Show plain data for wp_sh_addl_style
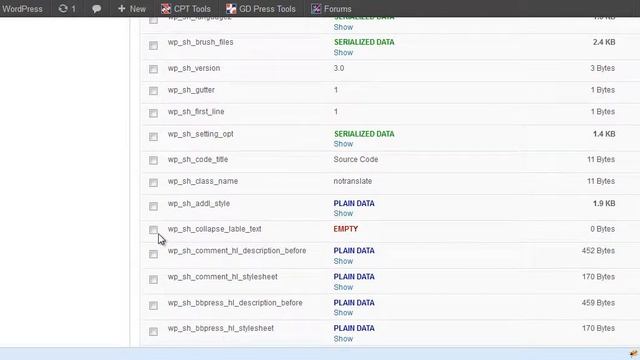 pyautogui.click(x=343, y=213)
